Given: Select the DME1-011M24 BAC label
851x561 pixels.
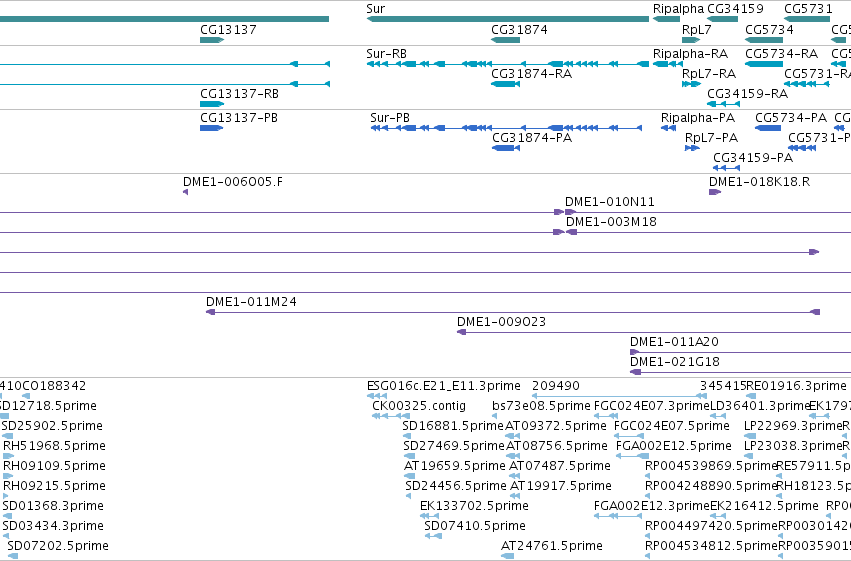Looking at the screenshot, I should [251, 301].
